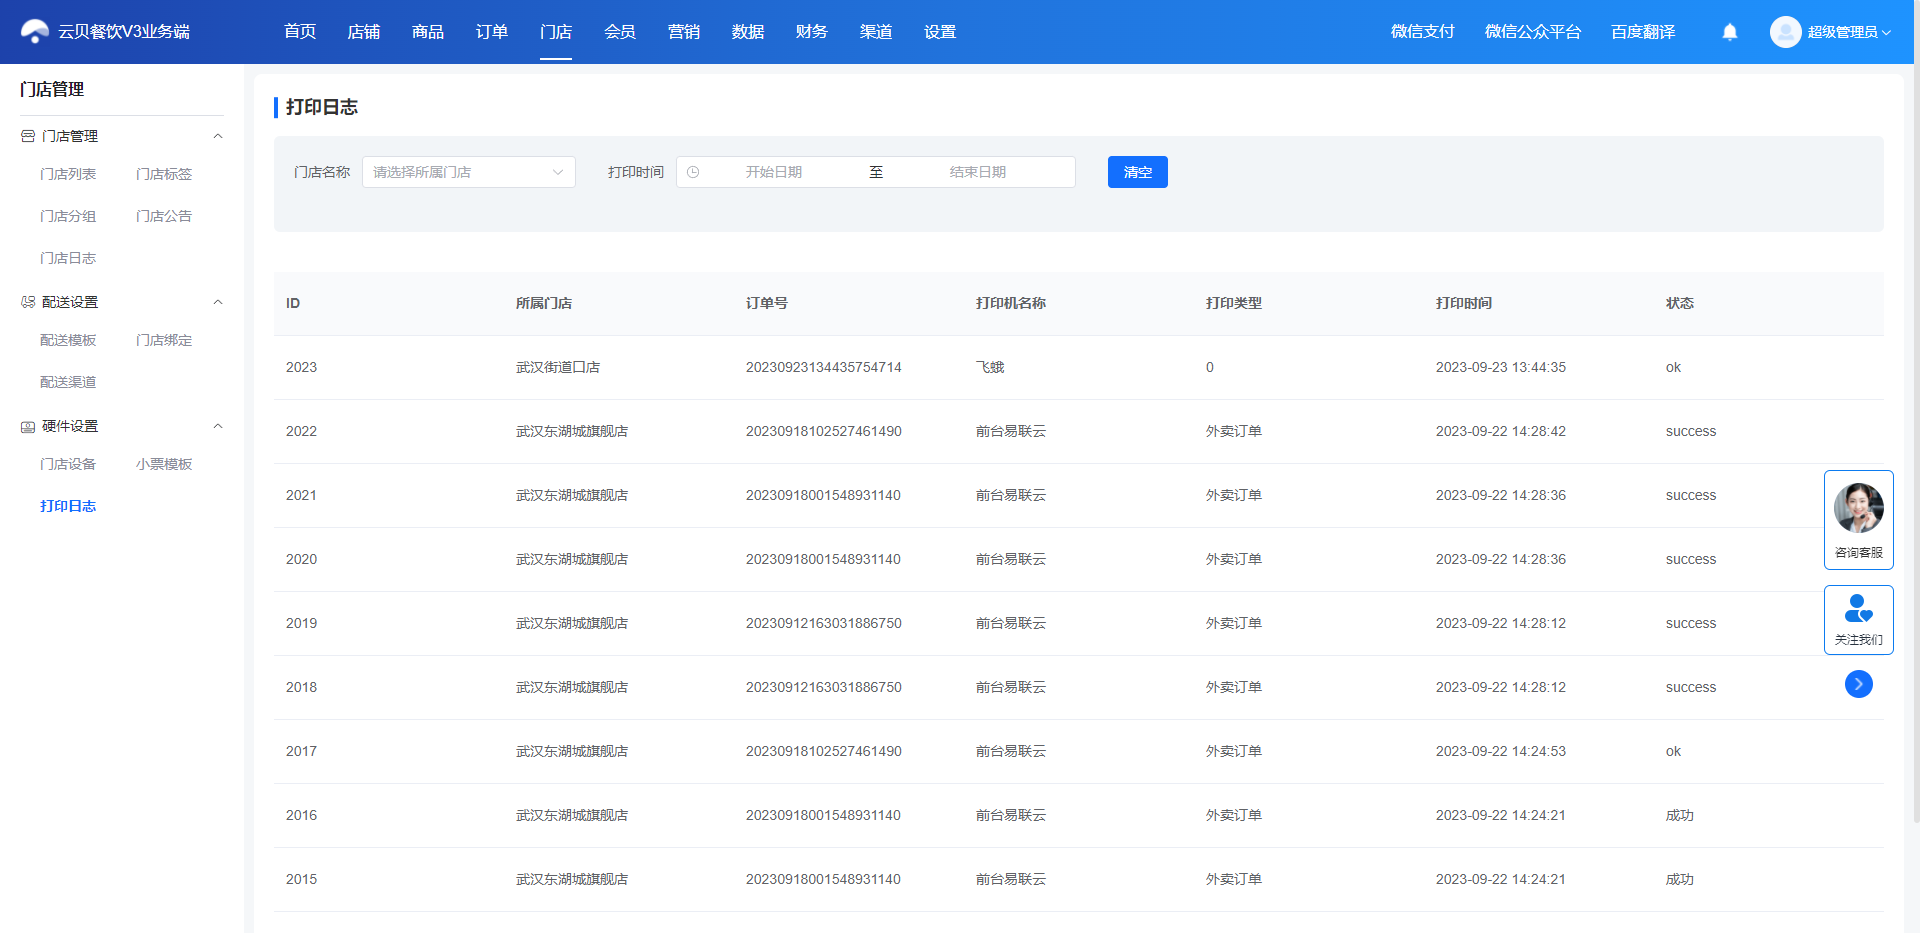Screen dimensions: 1920x933
Task: Click the 超级管理员 user avatar
Action: click(1785, 32)
